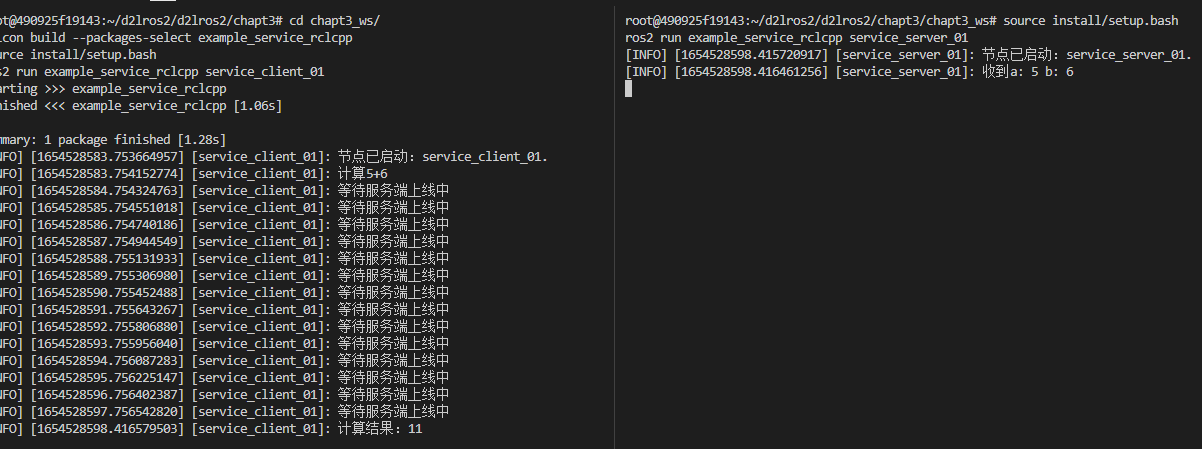The width and height of the screenshot is (1202, 449).
Task: Click the '计算结果: 11' result line
Action: [380, 429]
